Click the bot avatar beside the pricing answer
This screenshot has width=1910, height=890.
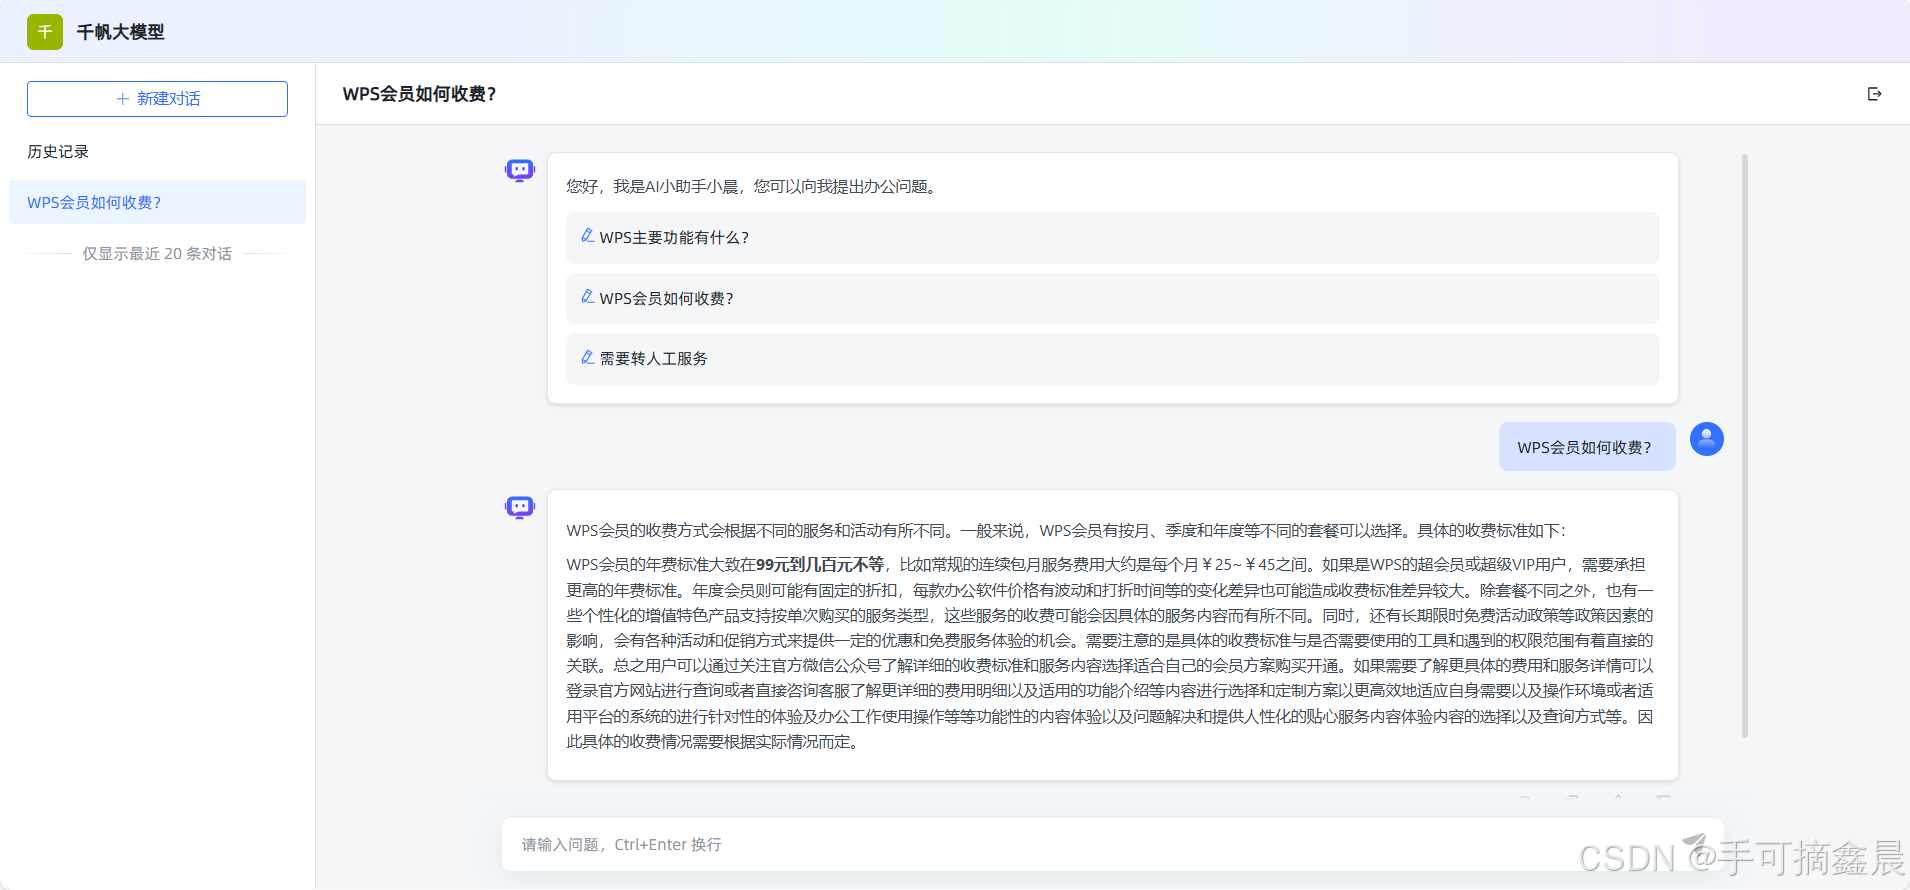click(520, 508)
